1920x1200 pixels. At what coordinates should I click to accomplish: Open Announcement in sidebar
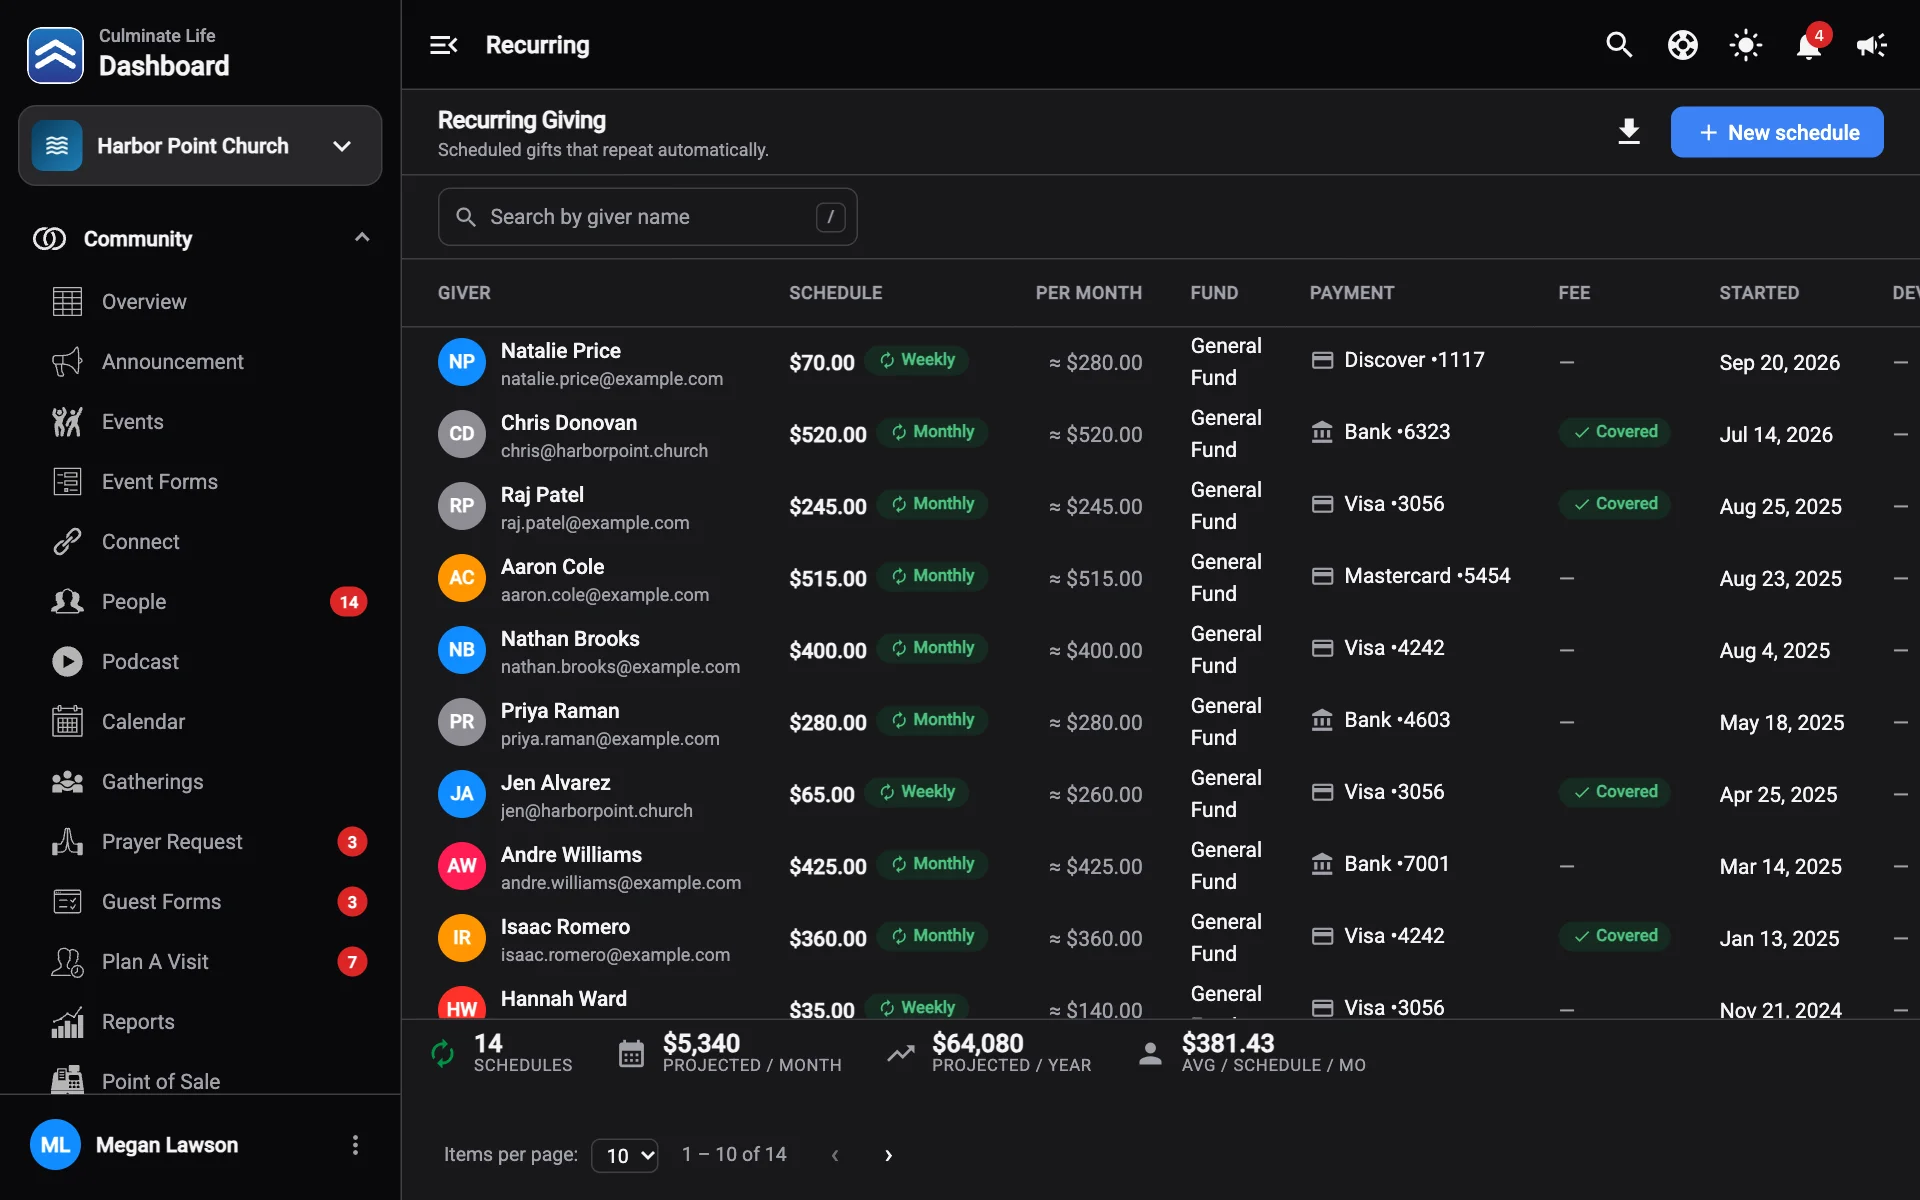(x=200, y=362)
